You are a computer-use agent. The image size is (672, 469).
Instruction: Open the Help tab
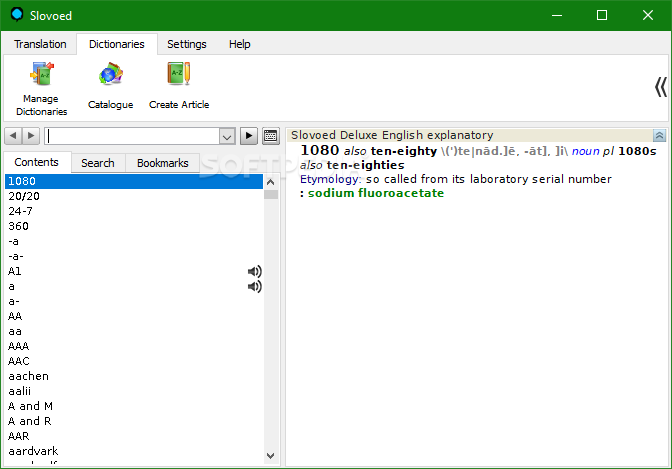[240, 44]
